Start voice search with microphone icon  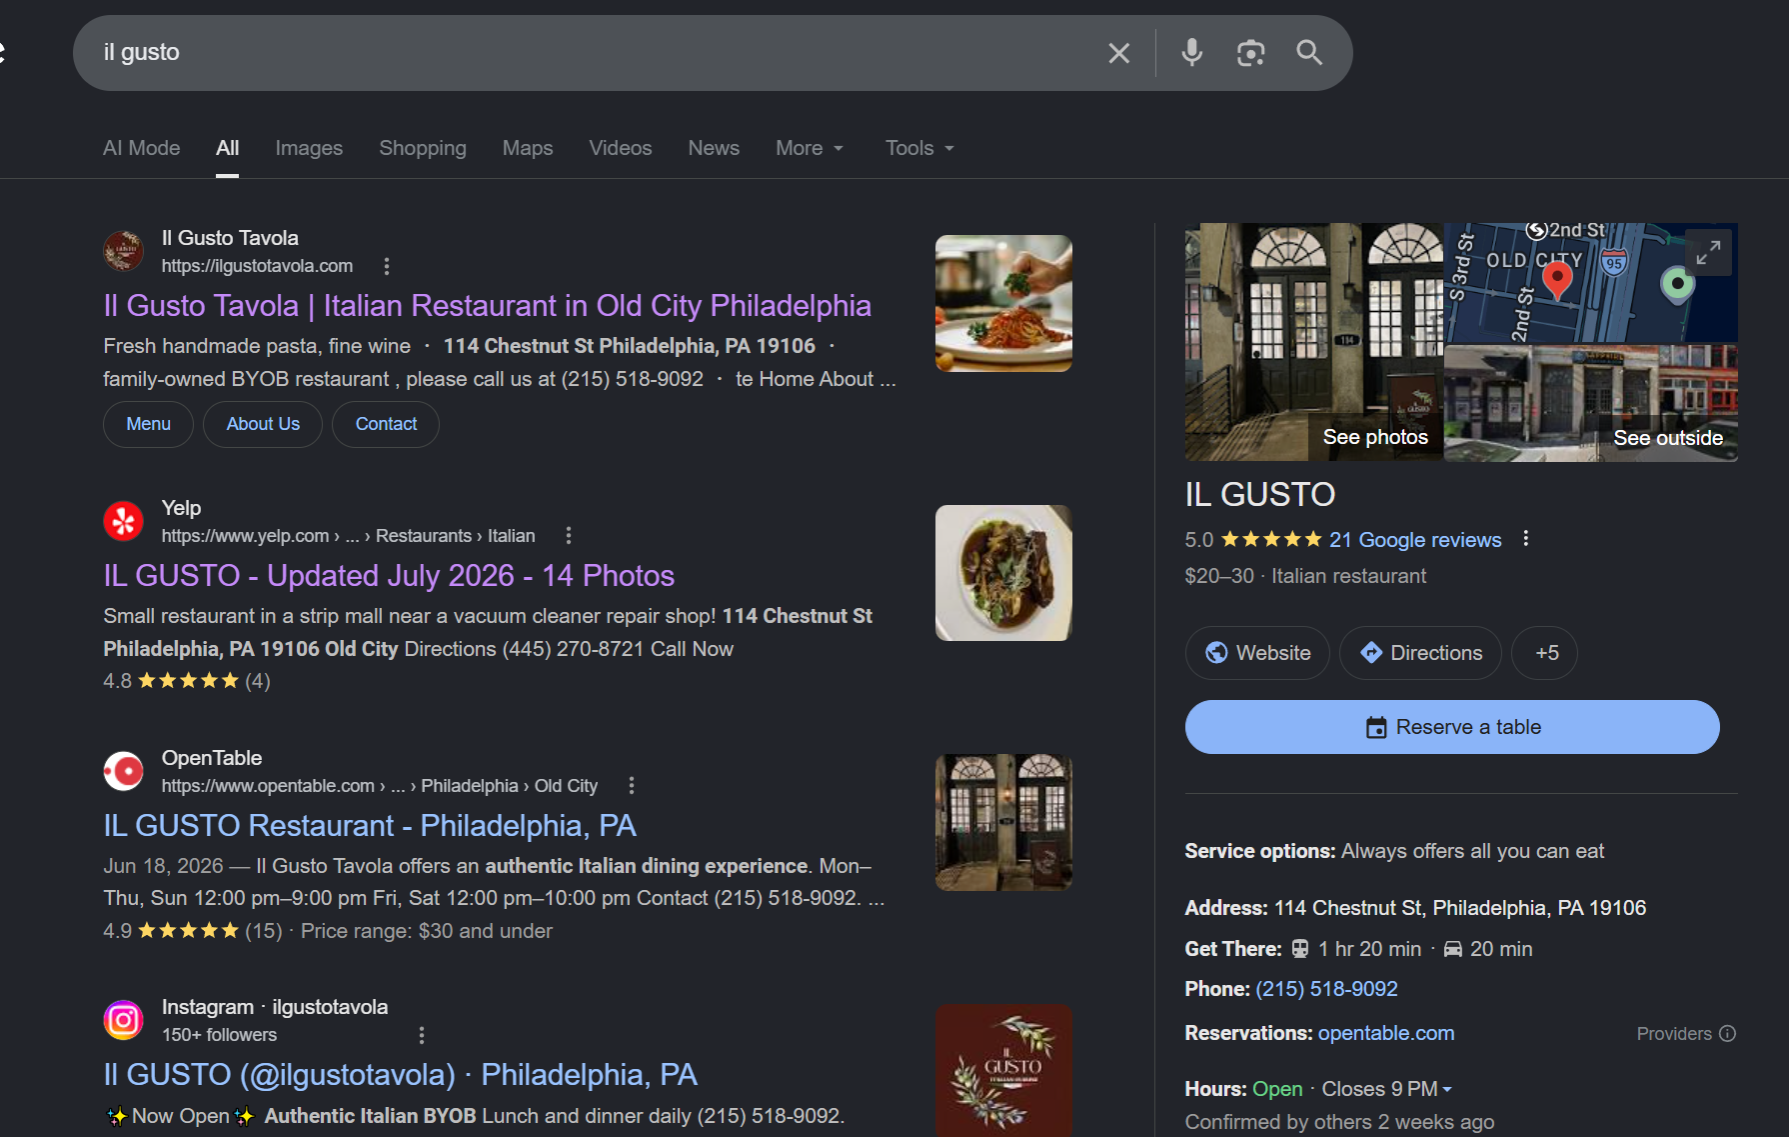pyautogui.click(x=1191, y=53)
